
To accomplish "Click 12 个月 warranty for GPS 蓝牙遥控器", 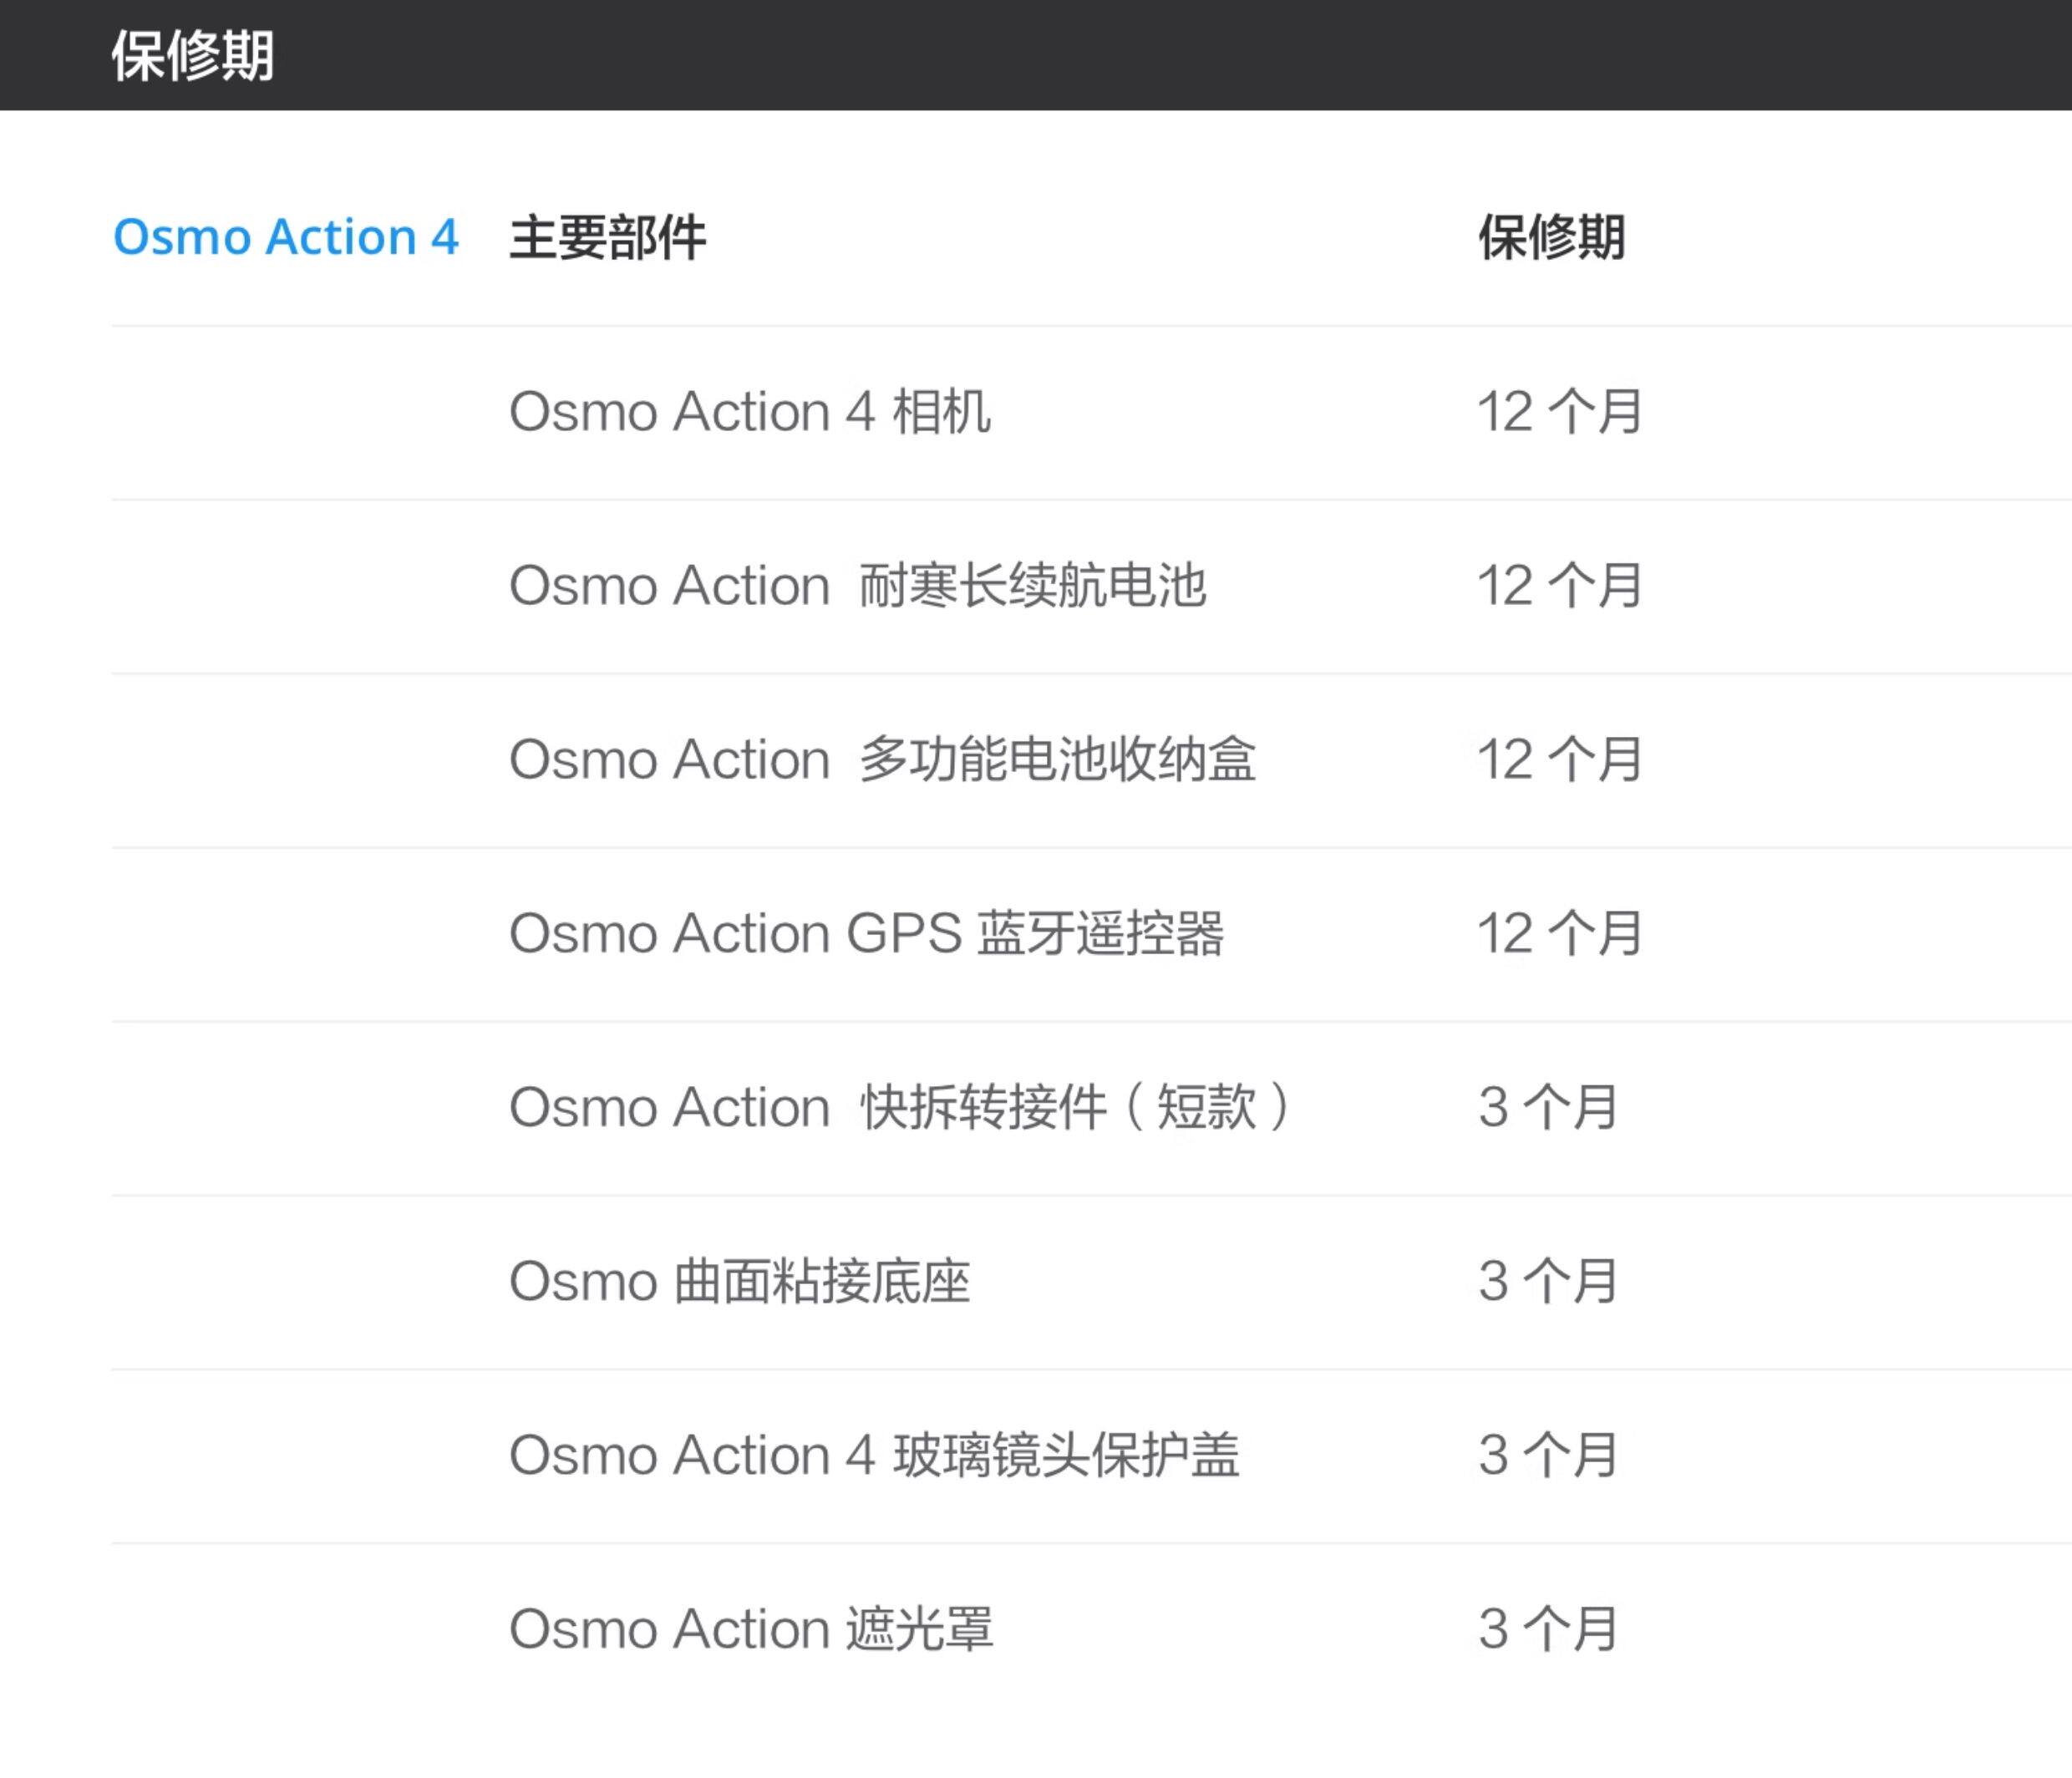I will click(1559, 934).
